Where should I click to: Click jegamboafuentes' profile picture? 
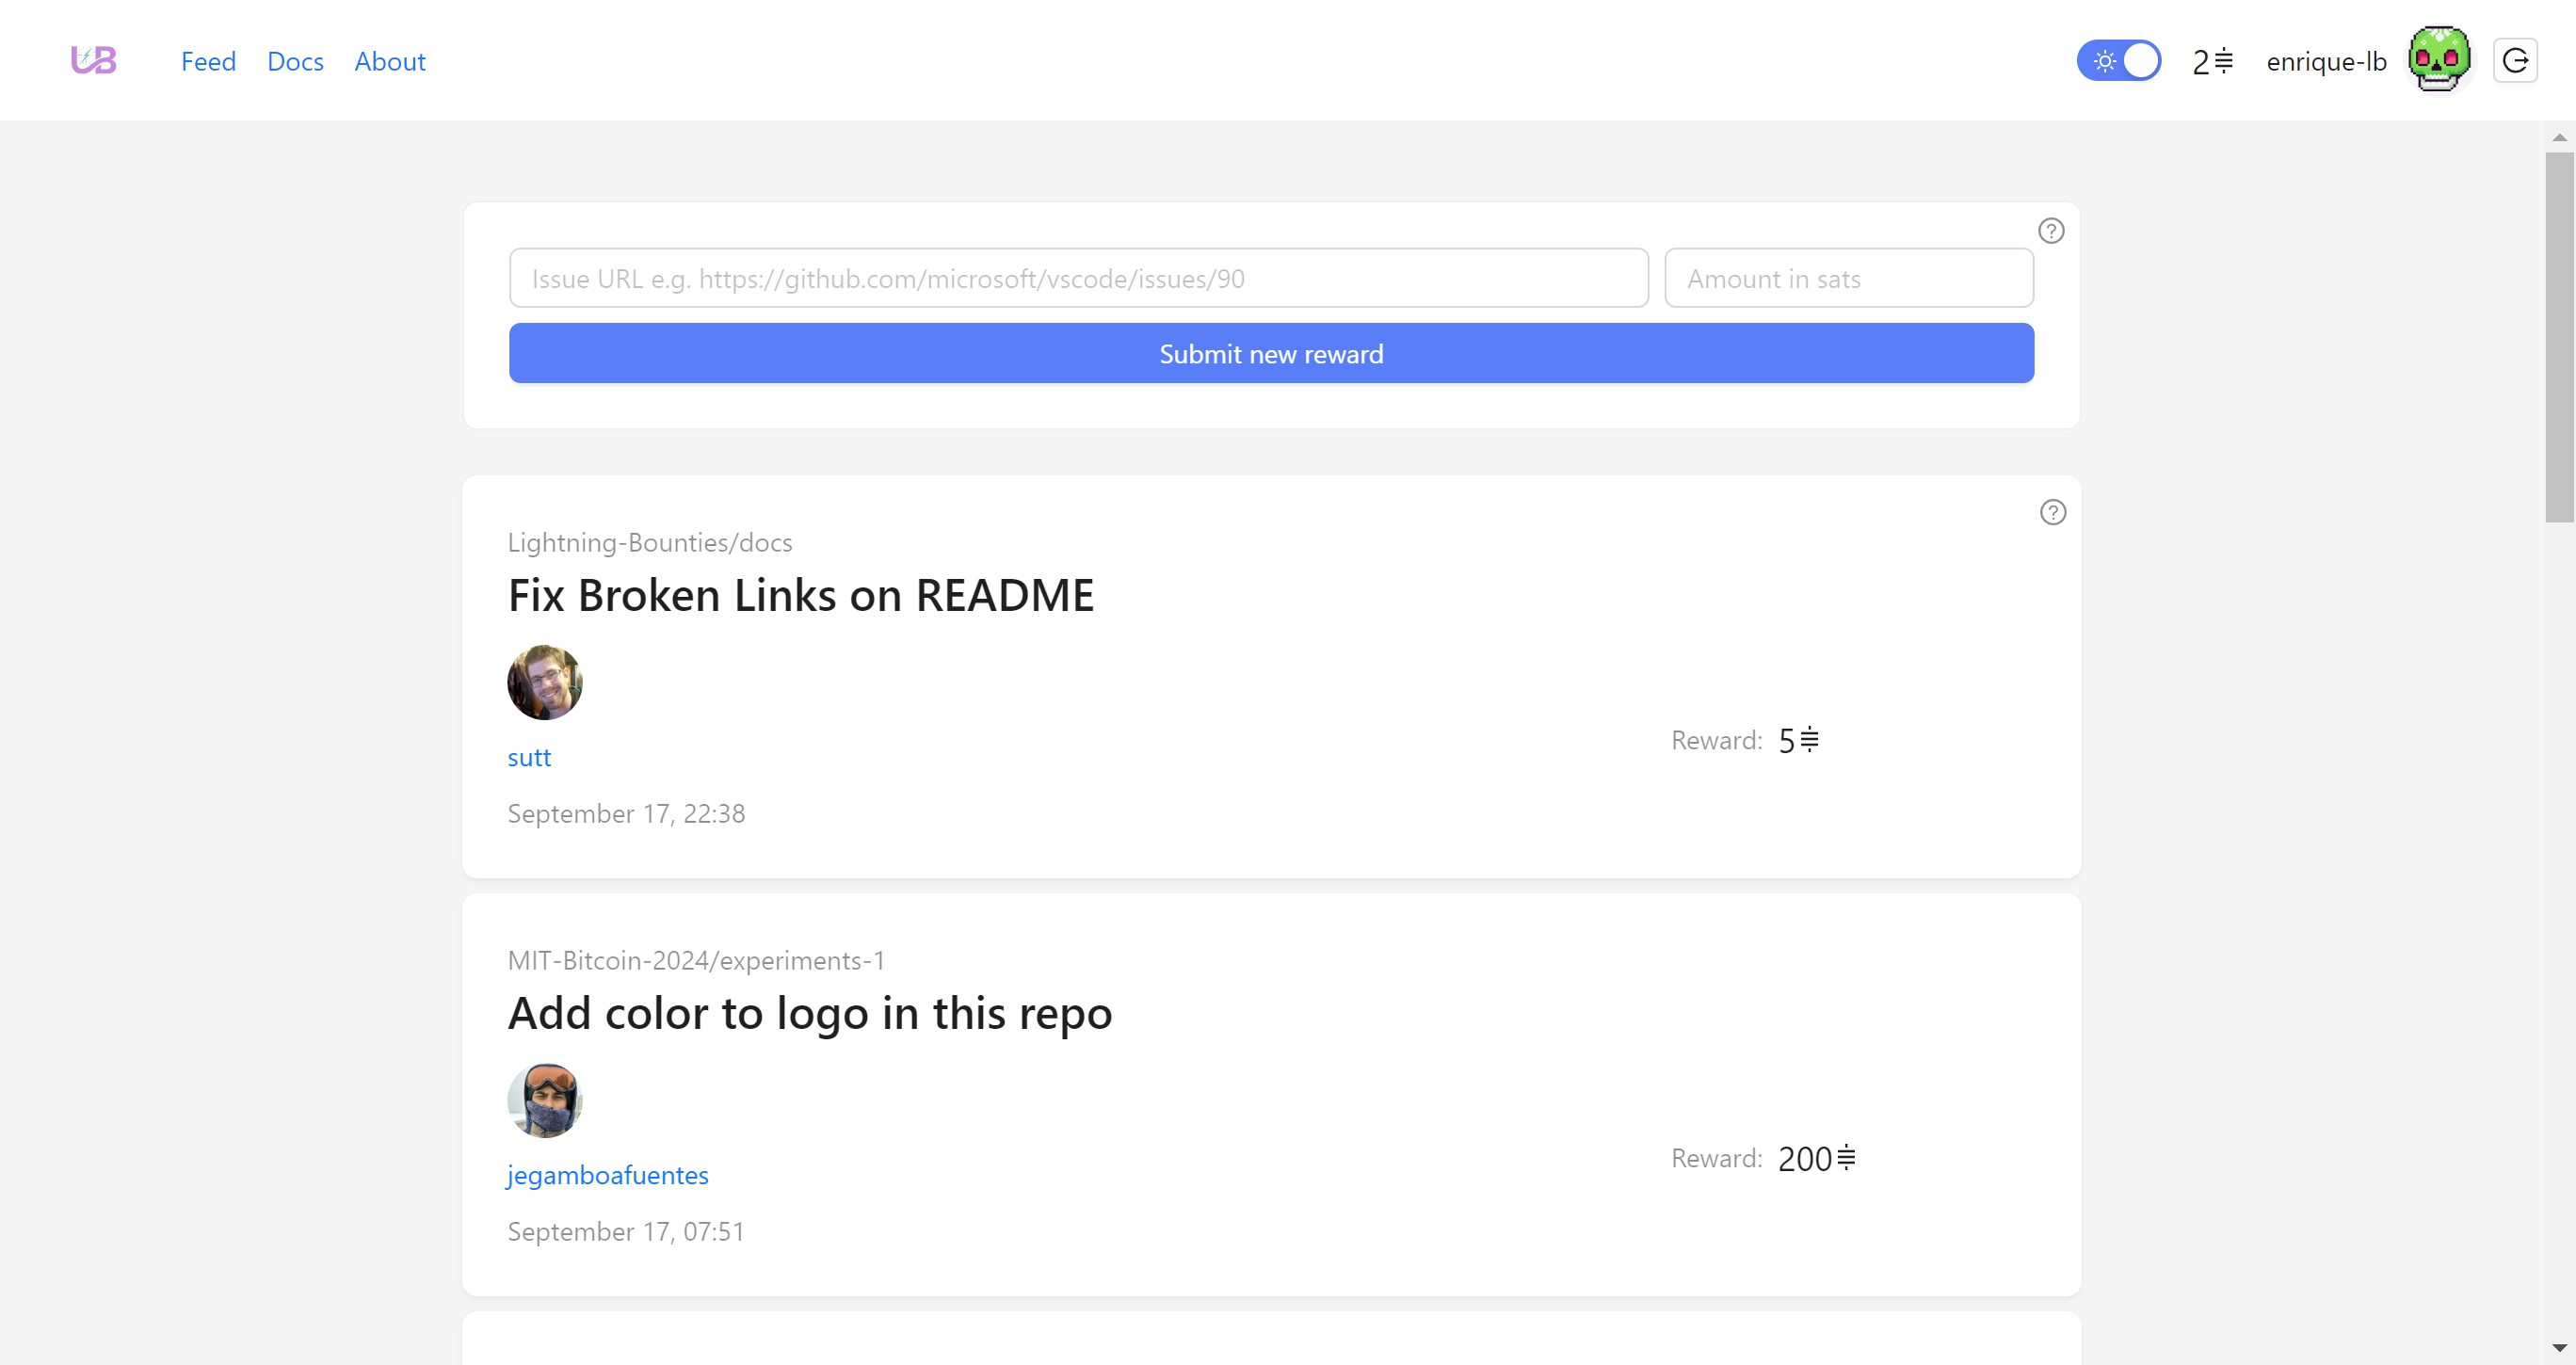coord(545,1100)
